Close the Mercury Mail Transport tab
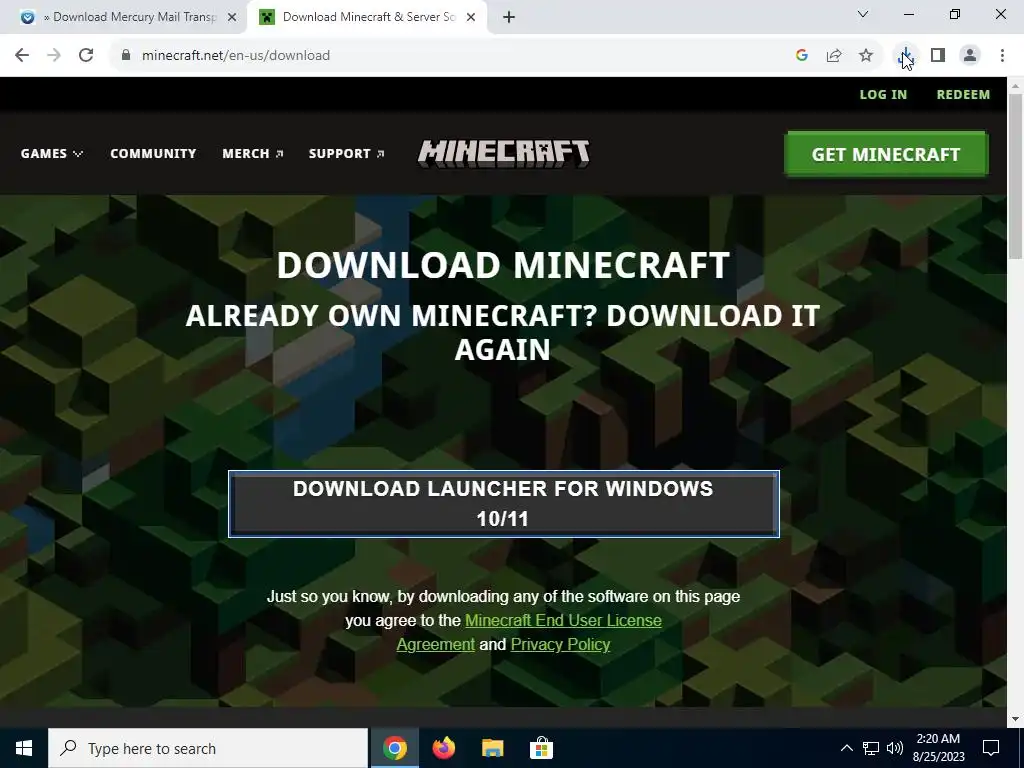Viewport: 1024px width, 768px height. pyautogui.click(x=232, y=18)
